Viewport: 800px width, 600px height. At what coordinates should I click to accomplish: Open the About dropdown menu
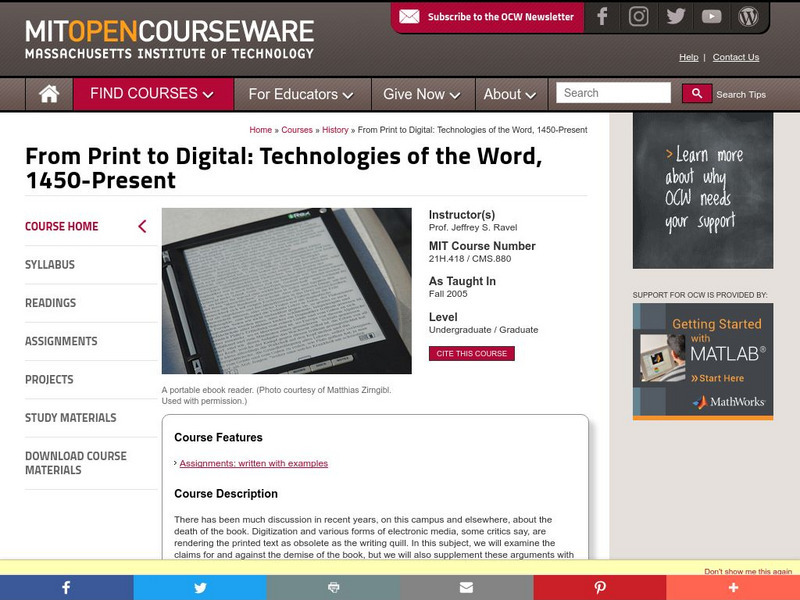(x=509, y=93)
